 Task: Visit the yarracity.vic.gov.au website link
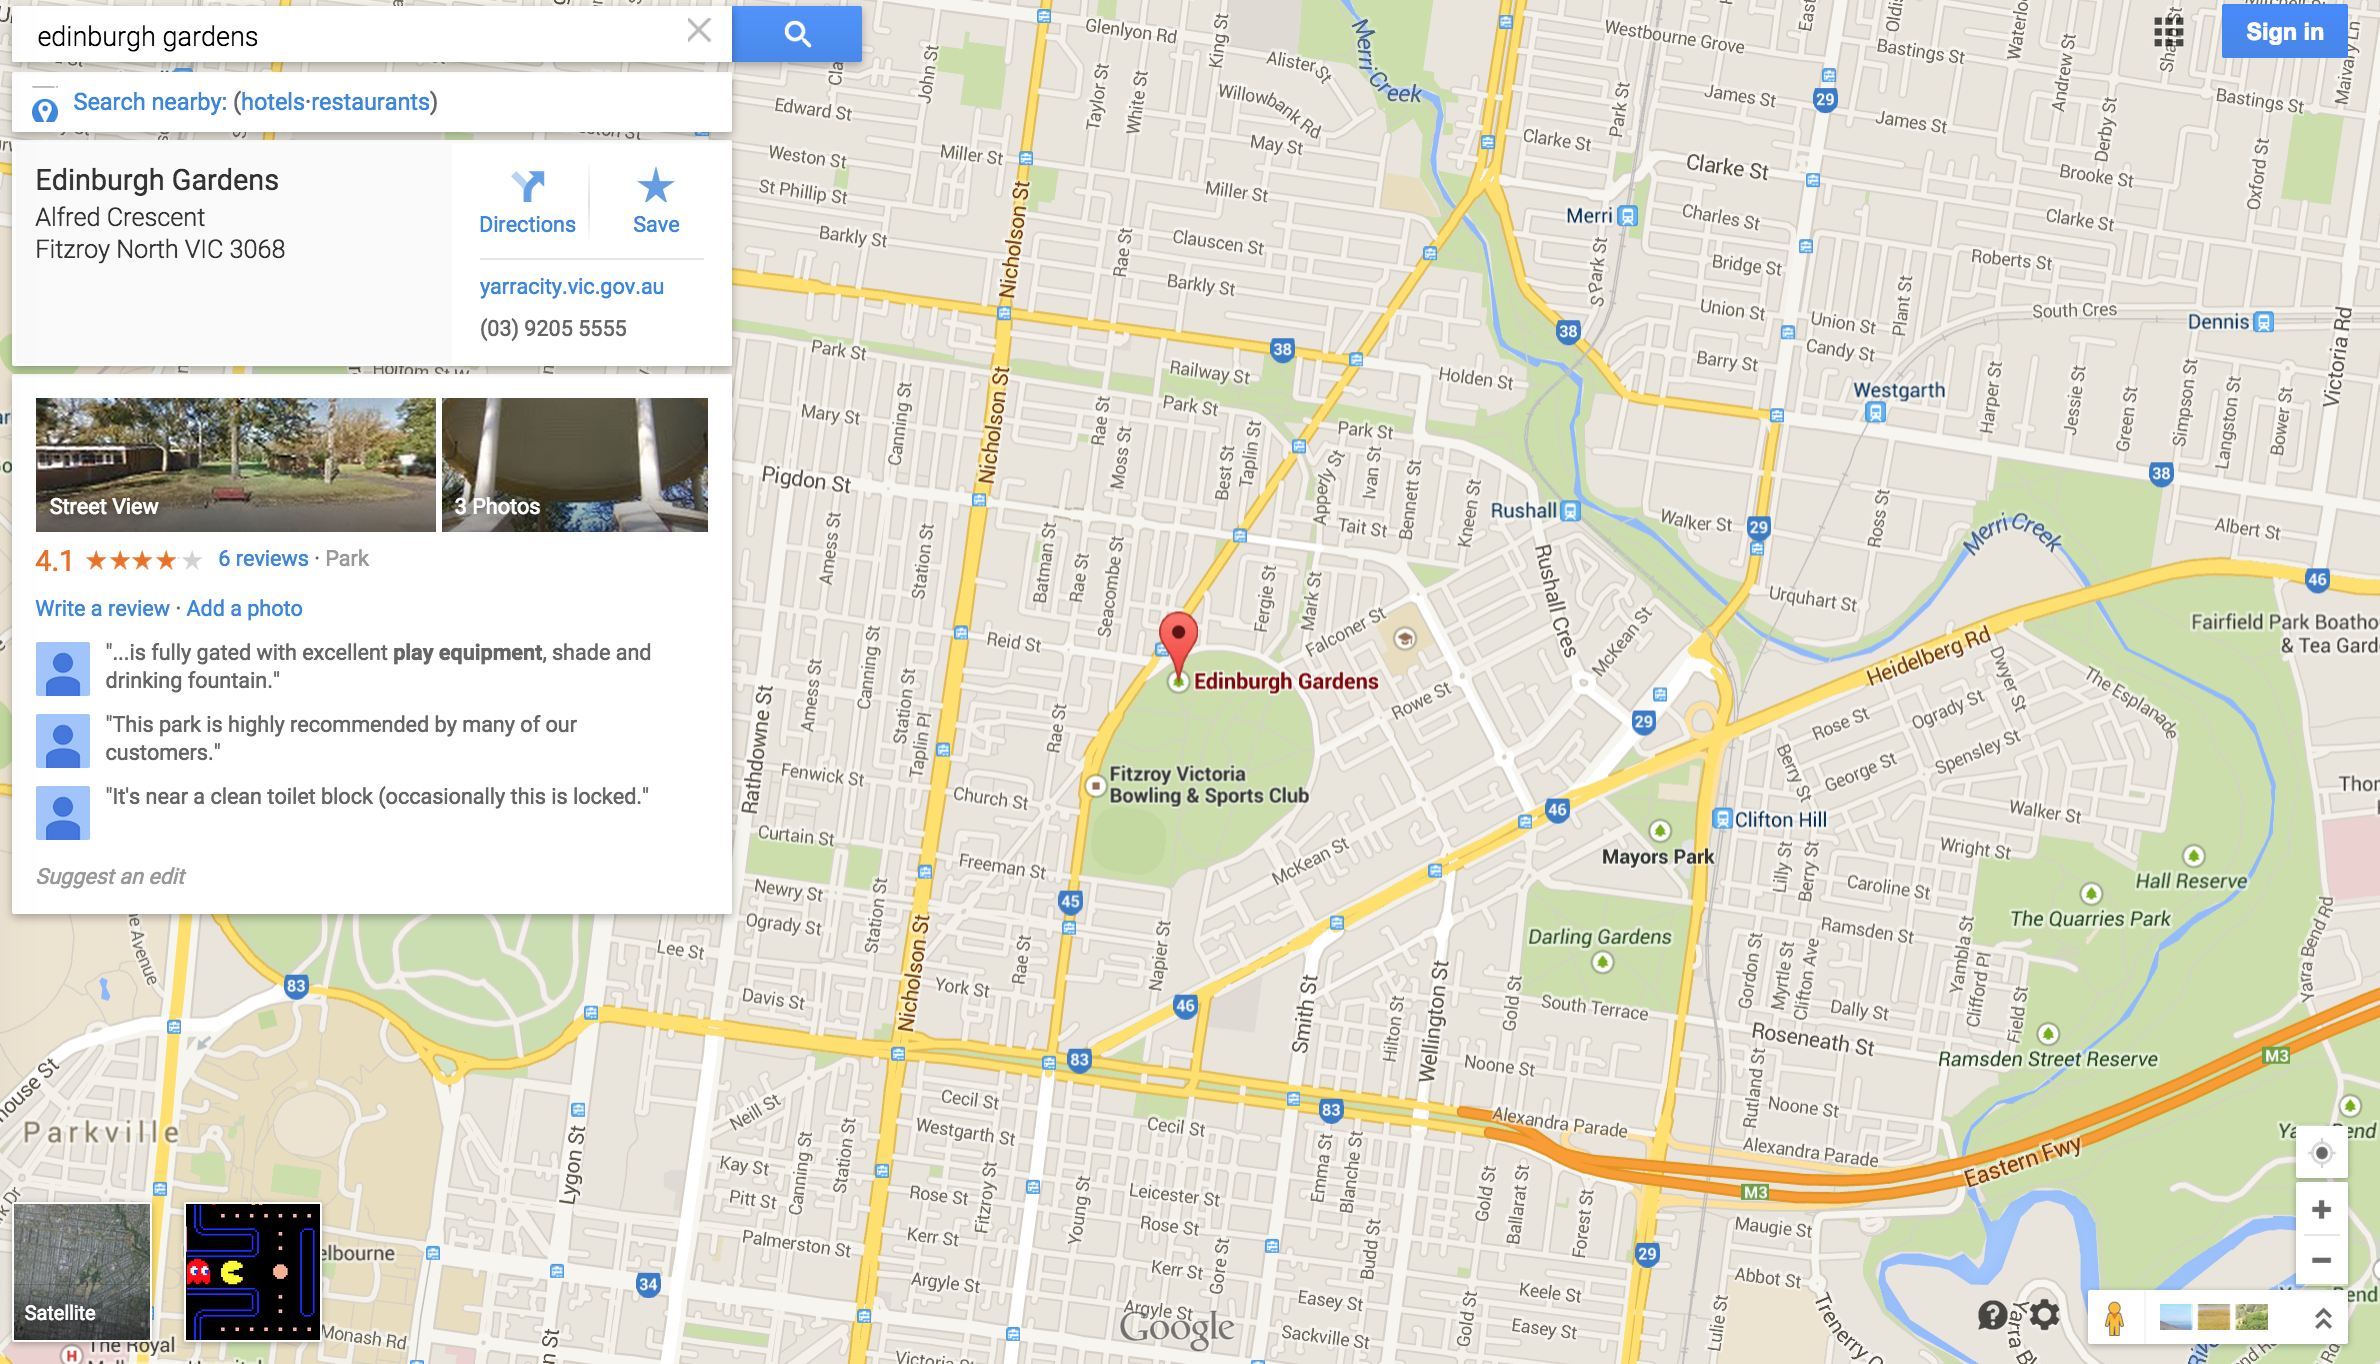pos(571,287)
